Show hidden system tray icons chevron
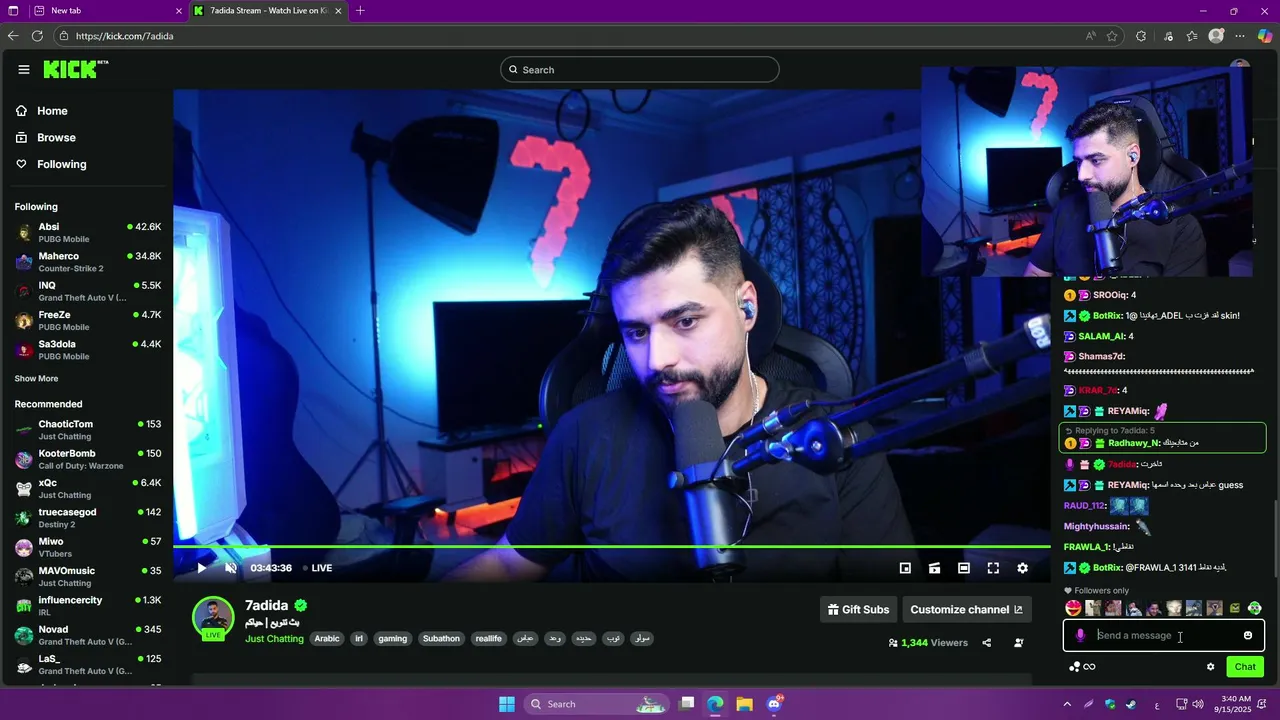 pyautogui.click(x=1067, y=704)
